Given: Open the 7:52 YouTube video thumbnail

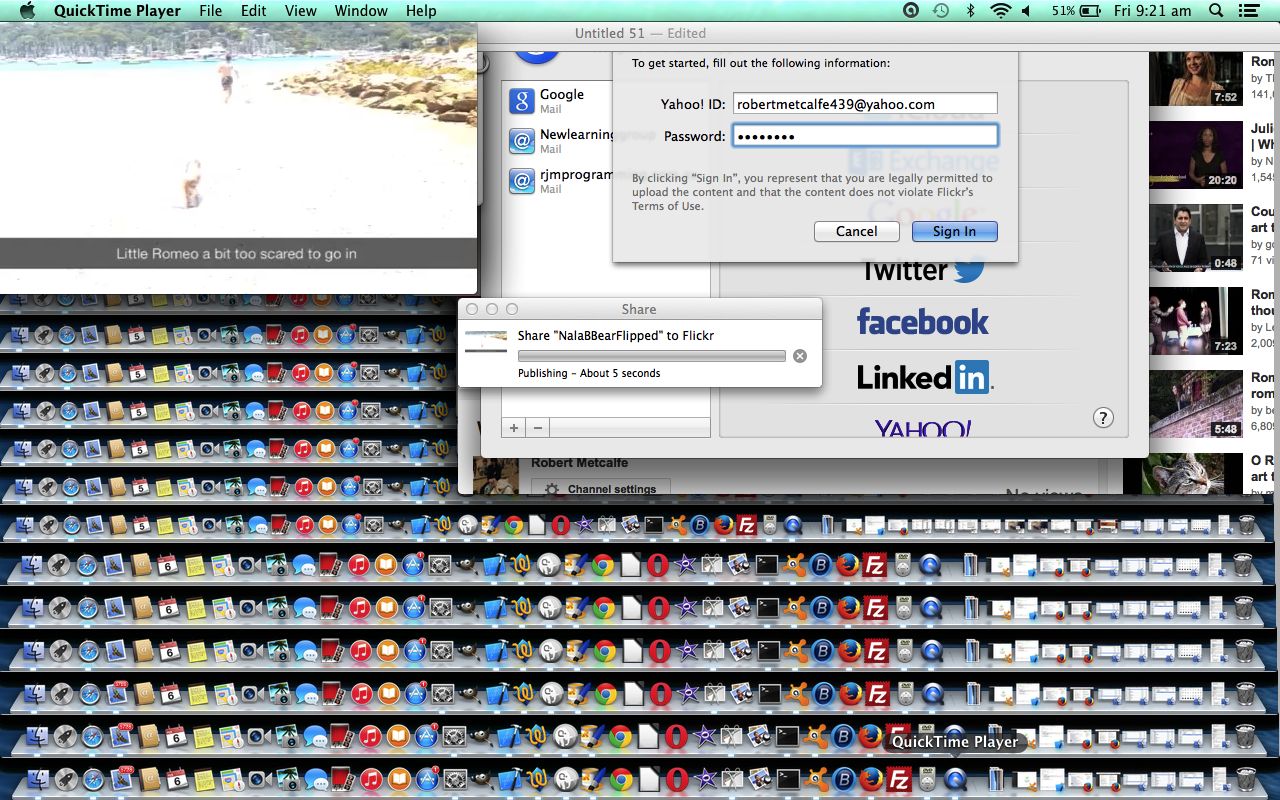Looking at the screenshot, I should pos(1195,79).
